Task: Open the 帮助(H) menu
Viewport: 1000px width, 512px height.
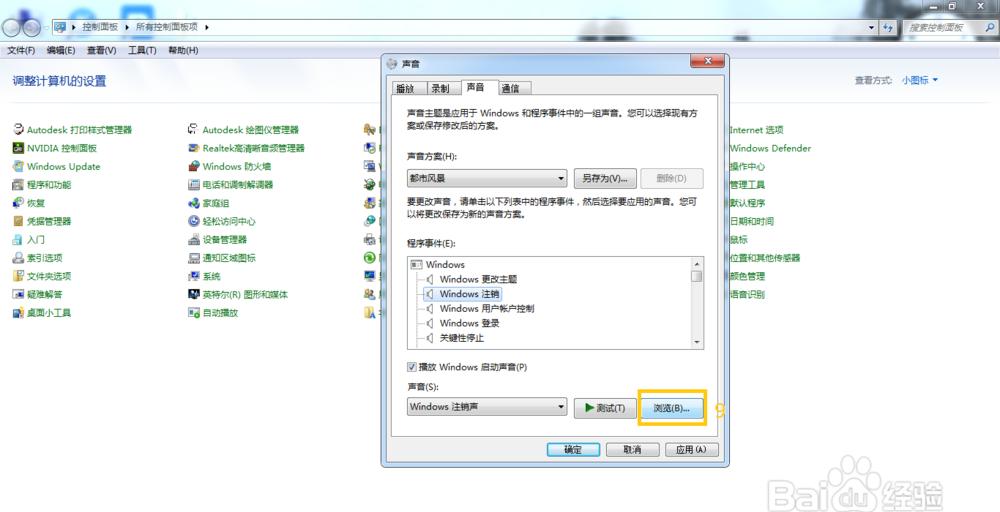Action: pyautogui.click(x=183, y=50)
